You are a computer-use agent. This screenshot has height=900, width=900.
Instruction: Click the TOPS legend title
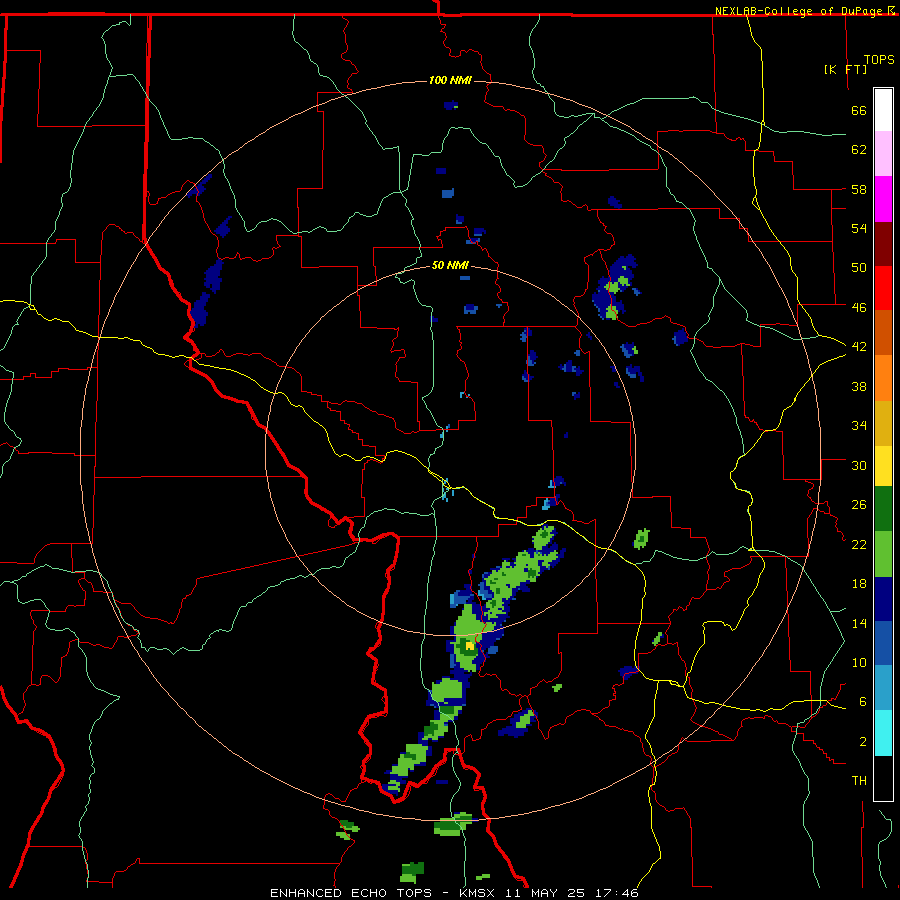879,60
